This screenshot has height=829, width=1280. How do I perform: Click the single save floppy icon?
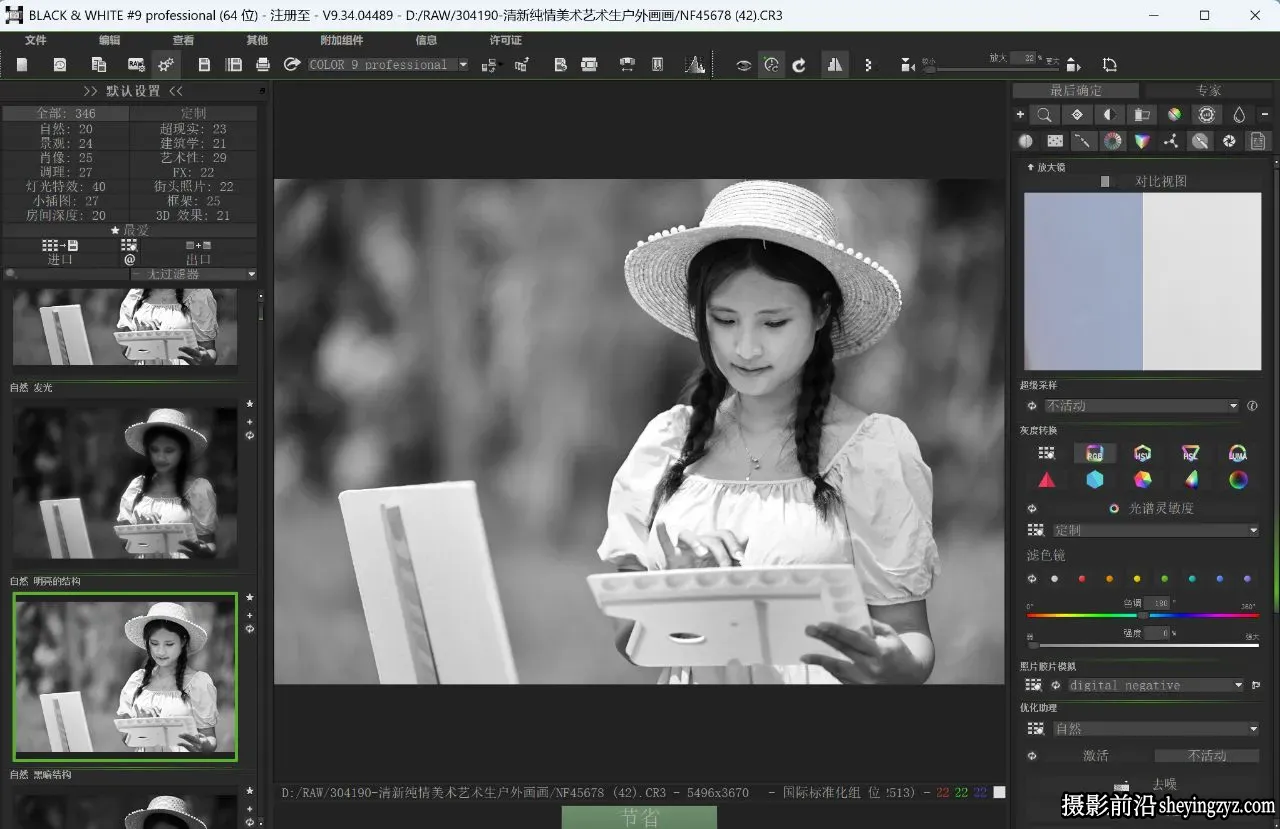click(204, 65)
